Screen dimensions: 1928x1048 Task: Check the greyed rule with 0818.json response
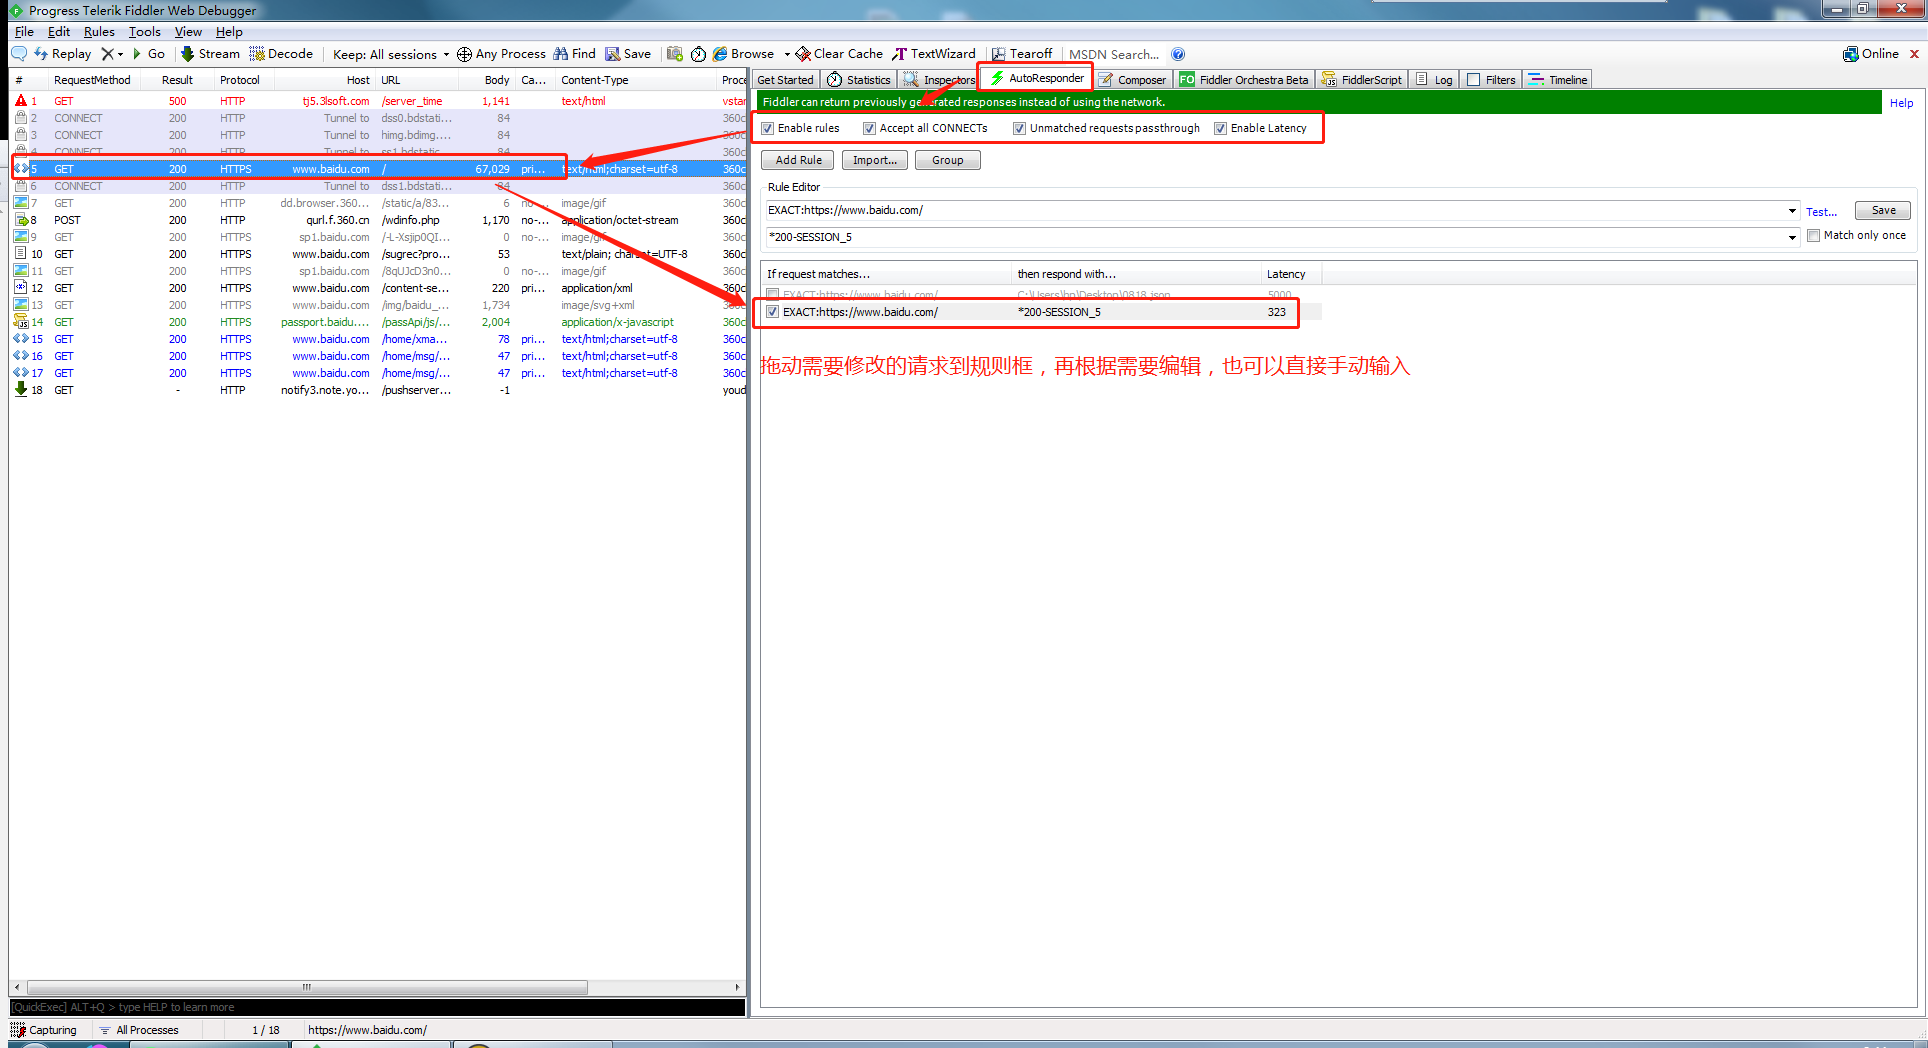(x=773, y=295)
